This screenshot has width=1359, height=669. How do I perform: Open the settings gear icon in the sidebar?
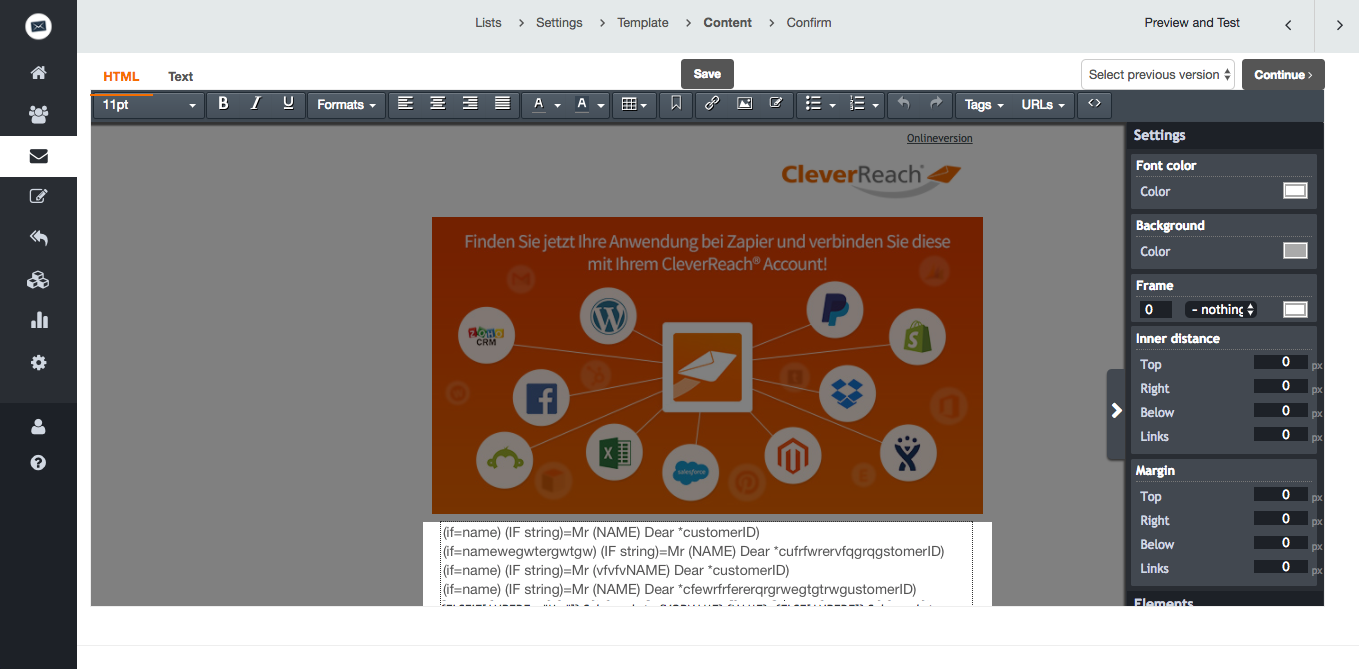point(38,363)
